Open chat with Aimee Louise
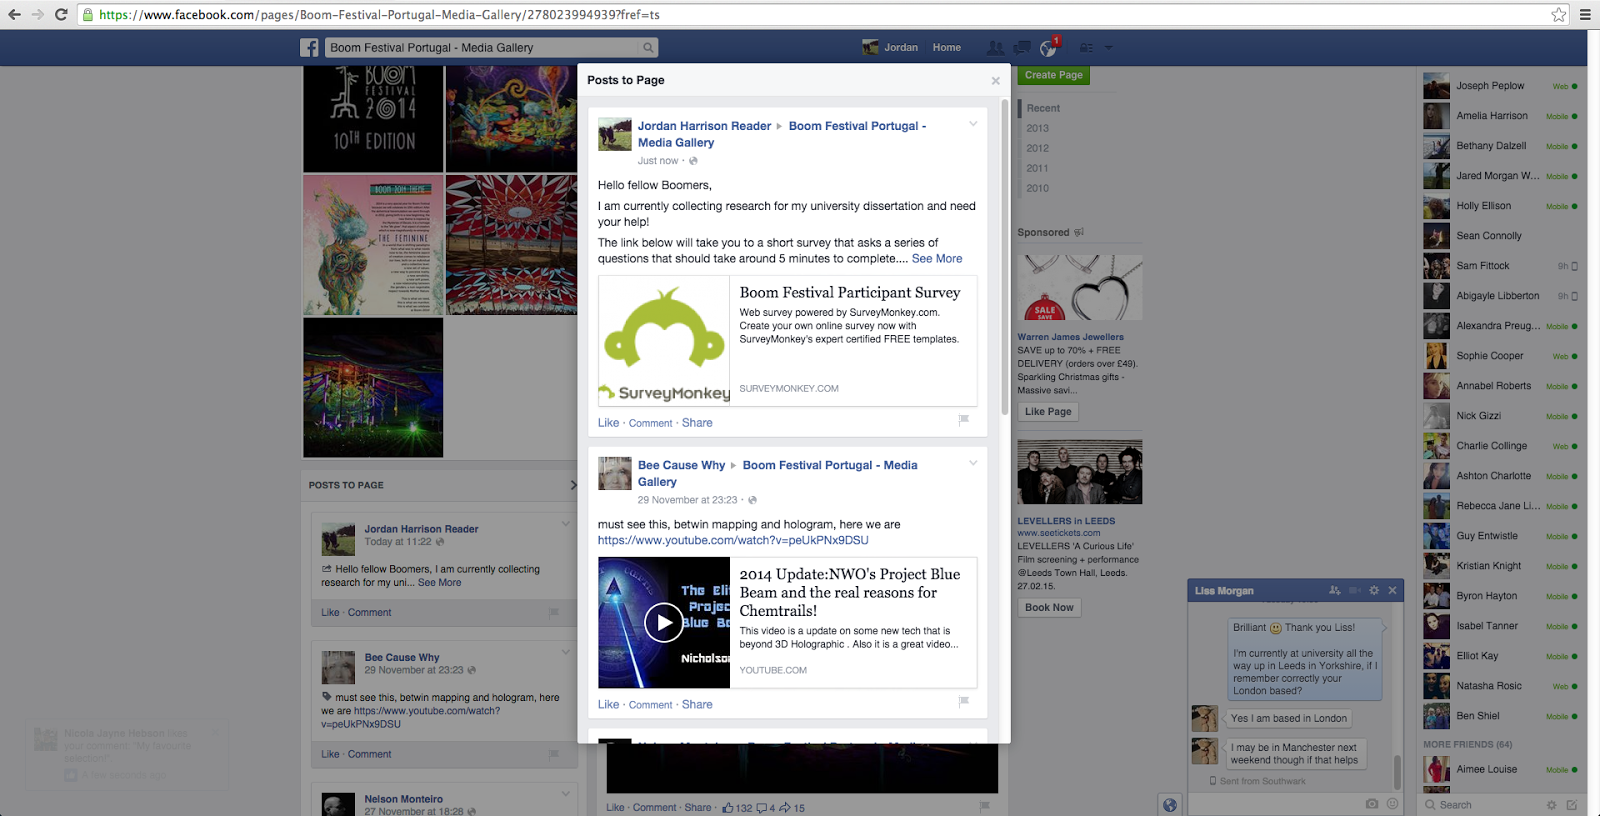The height and width of the screenshot is (816, 1600). coord(1500,769)
